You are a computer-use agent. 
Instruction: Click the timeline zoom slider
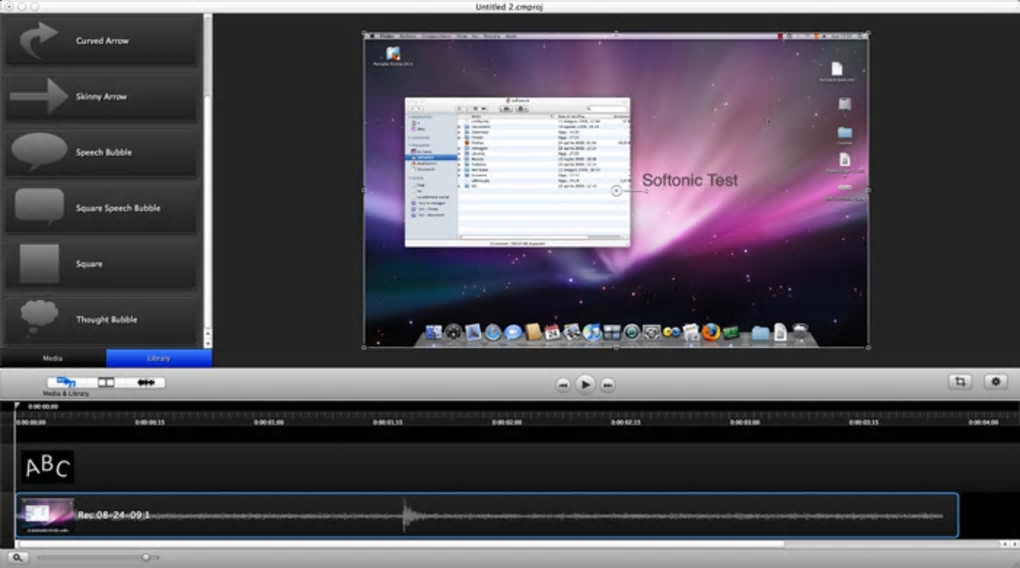pyautogui.click(x=146, y=557)
